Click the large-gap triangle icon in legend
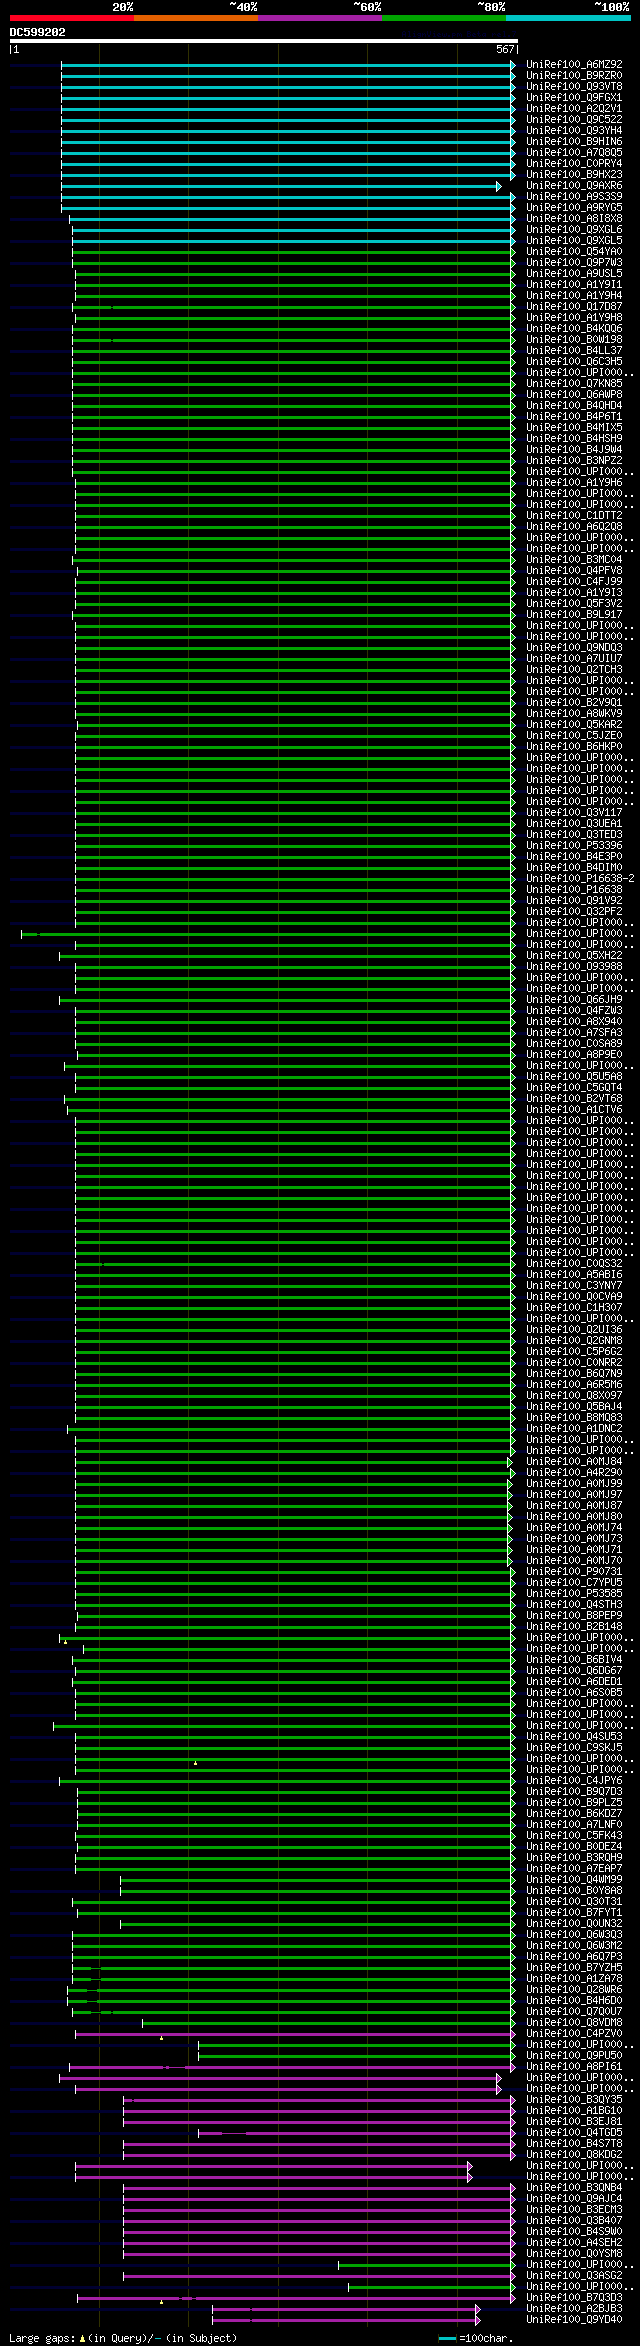The width and height of the screenshot is (640, 2346). [83, 2339]
